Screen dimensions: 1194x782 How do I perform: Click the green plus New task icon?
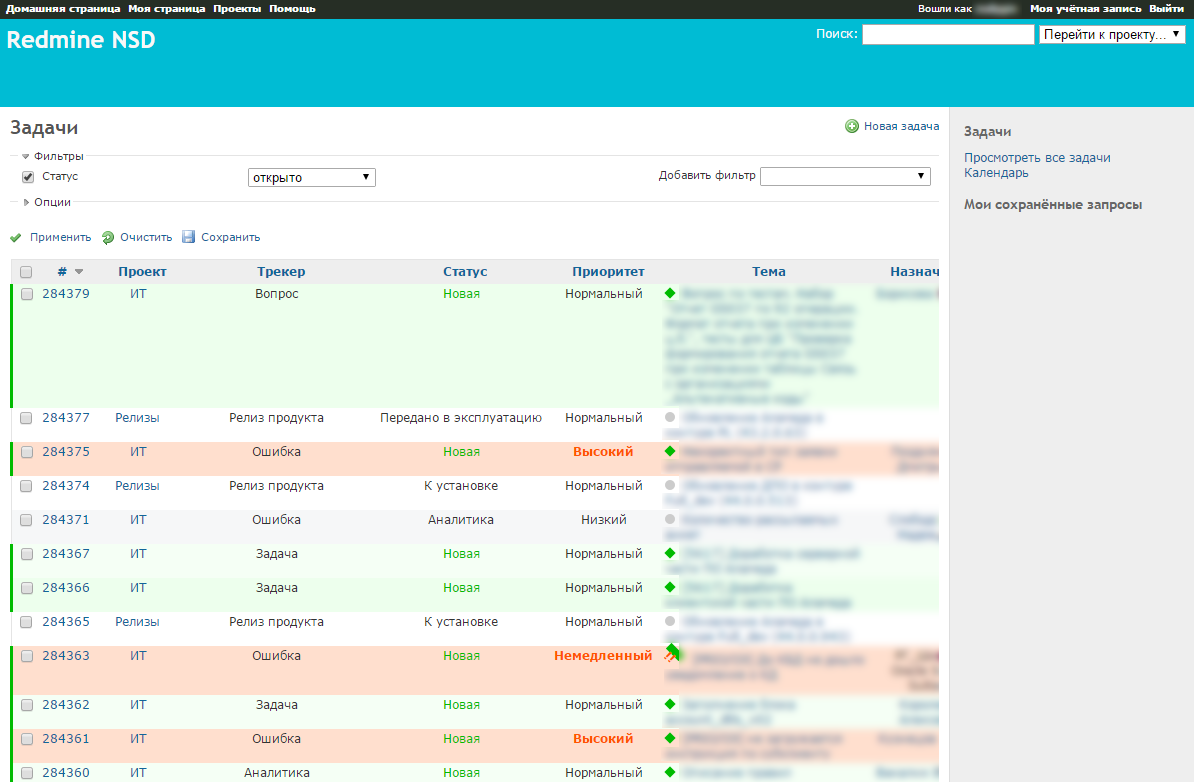(x=852, y=126)
